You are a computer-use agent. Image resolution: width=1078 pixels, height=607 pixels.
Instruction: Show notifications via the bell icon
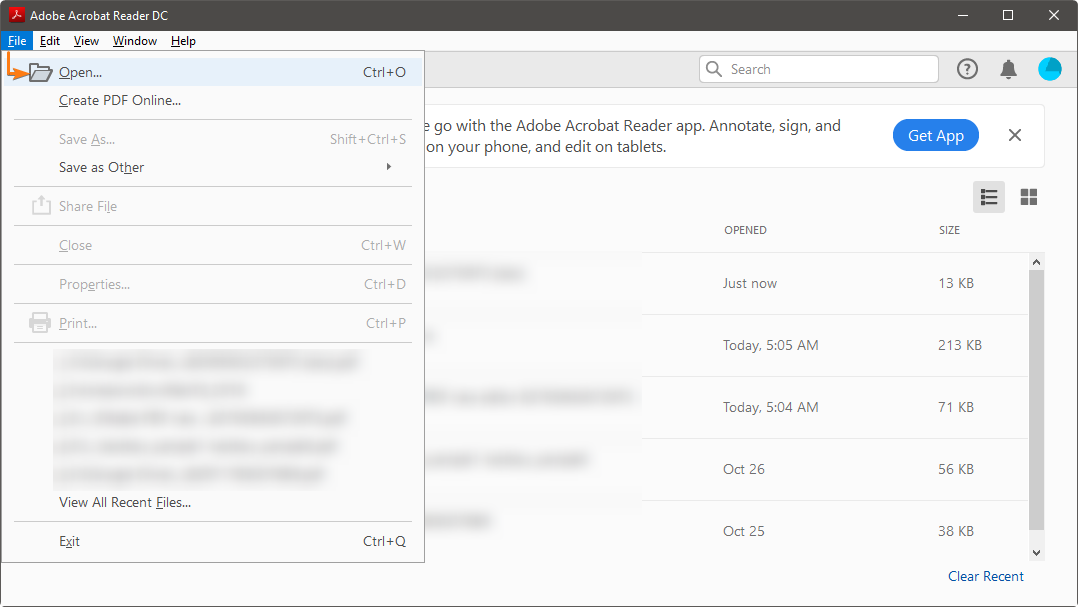pos(1008,69)
